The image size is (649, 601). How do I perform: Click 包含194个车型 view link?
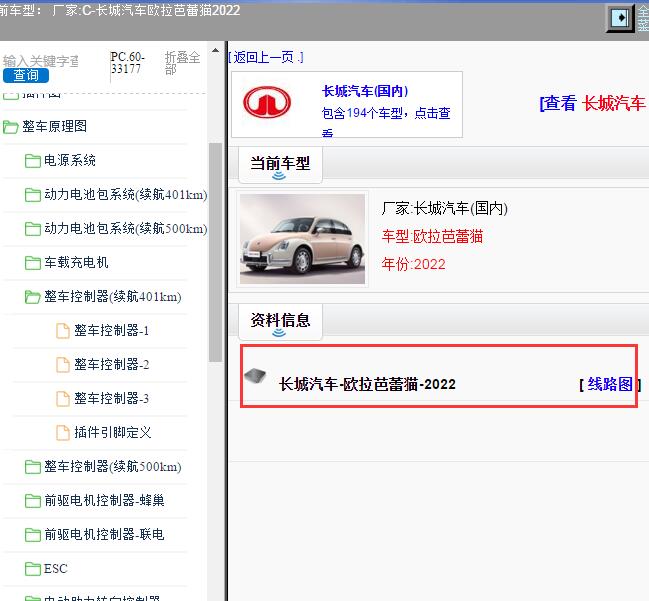click(x=386, y=120)
